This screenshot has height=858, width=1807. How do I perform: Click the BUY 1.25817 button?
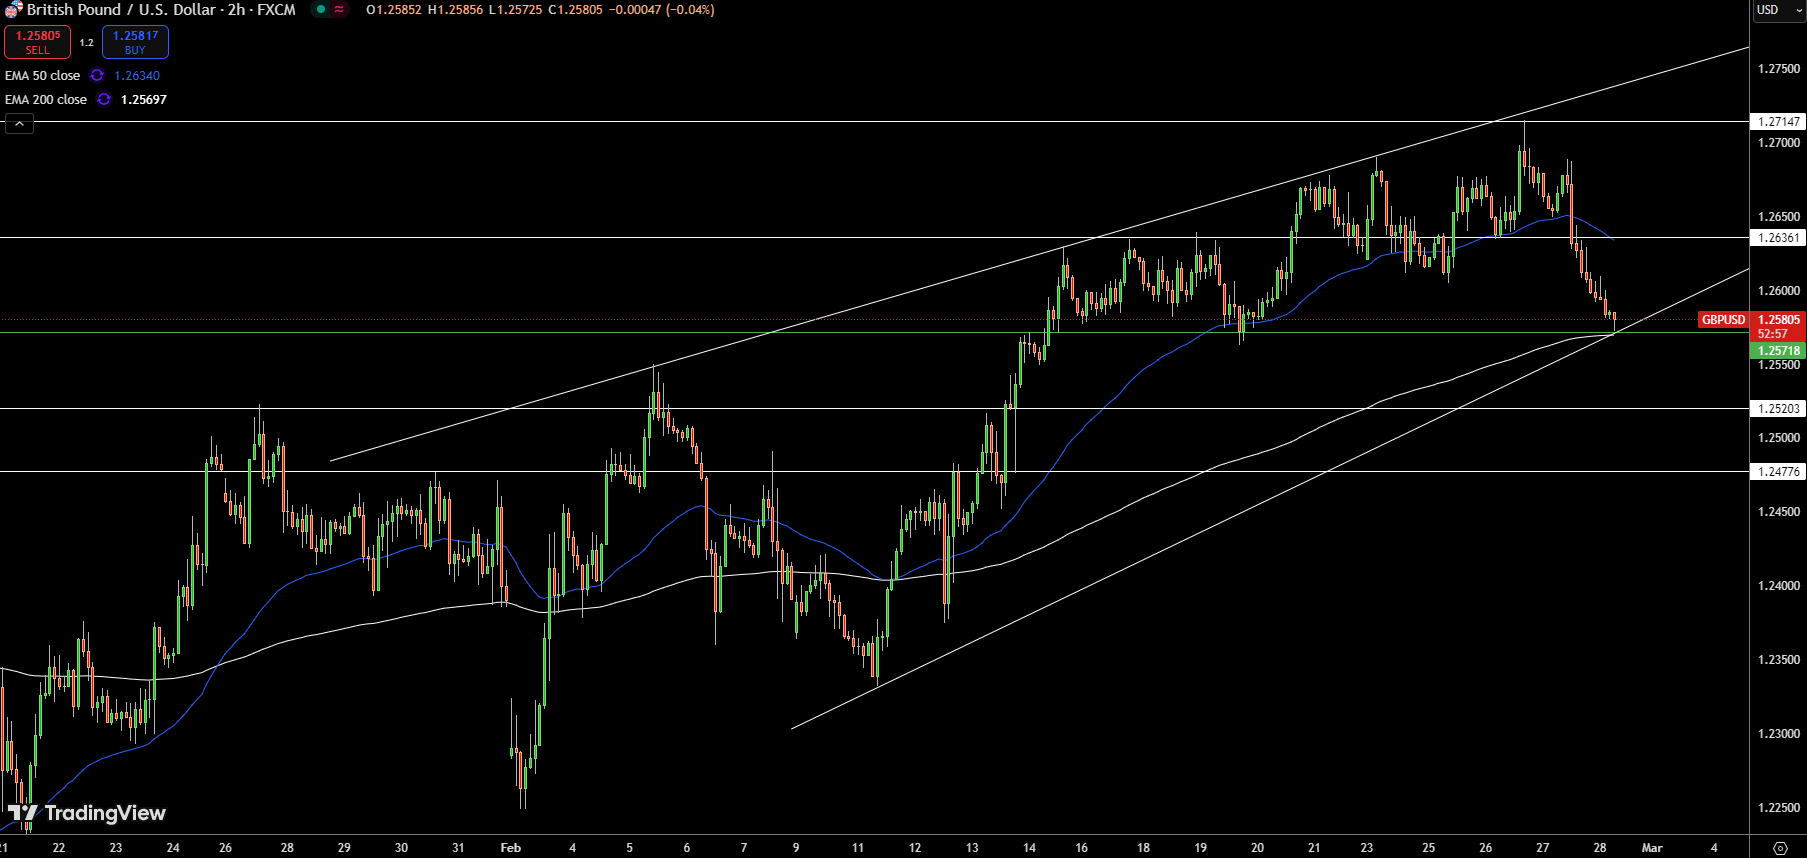[x=135, y=42]
